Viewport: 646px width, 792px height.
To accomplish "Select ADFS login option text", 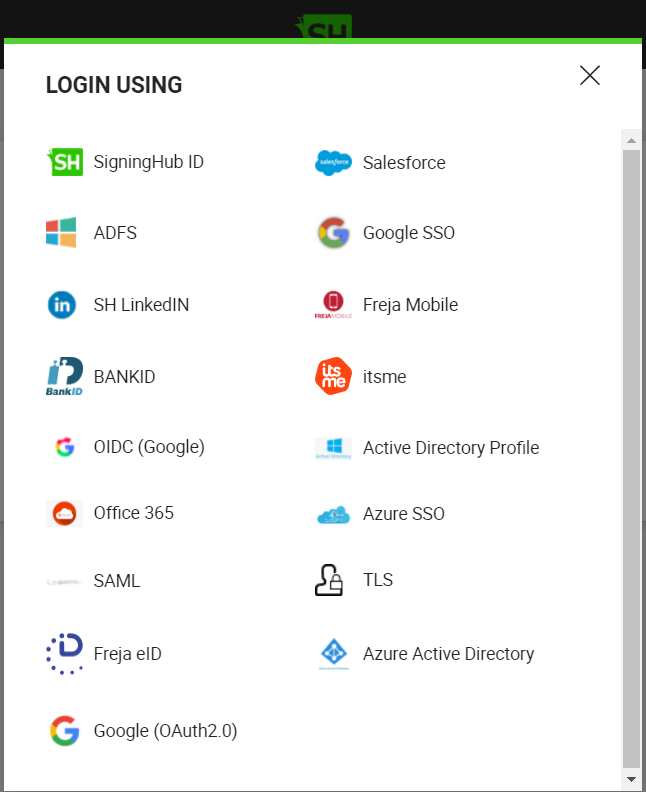I will 115,233.
